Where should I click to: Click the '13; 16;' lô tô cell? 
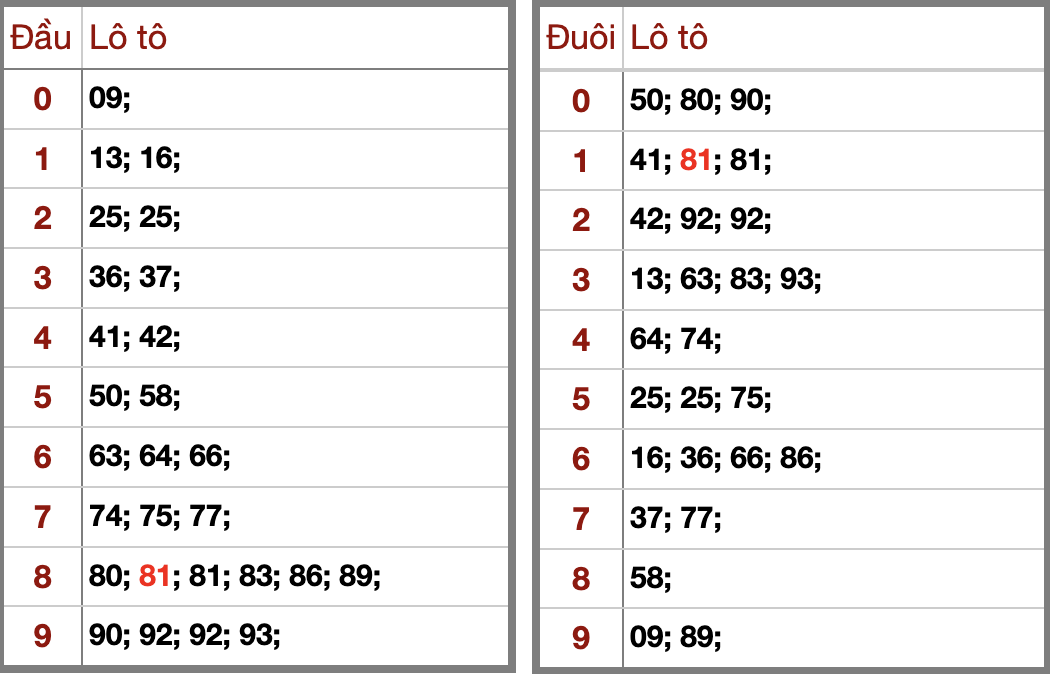pyautogui.click(x=135, y=158)
